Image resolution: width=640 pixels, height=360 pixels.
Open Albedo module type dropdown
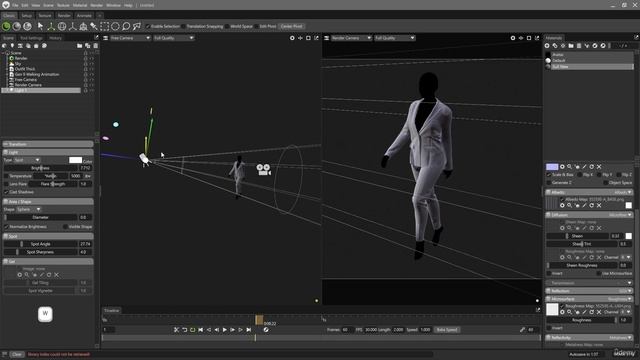(622, 192)
